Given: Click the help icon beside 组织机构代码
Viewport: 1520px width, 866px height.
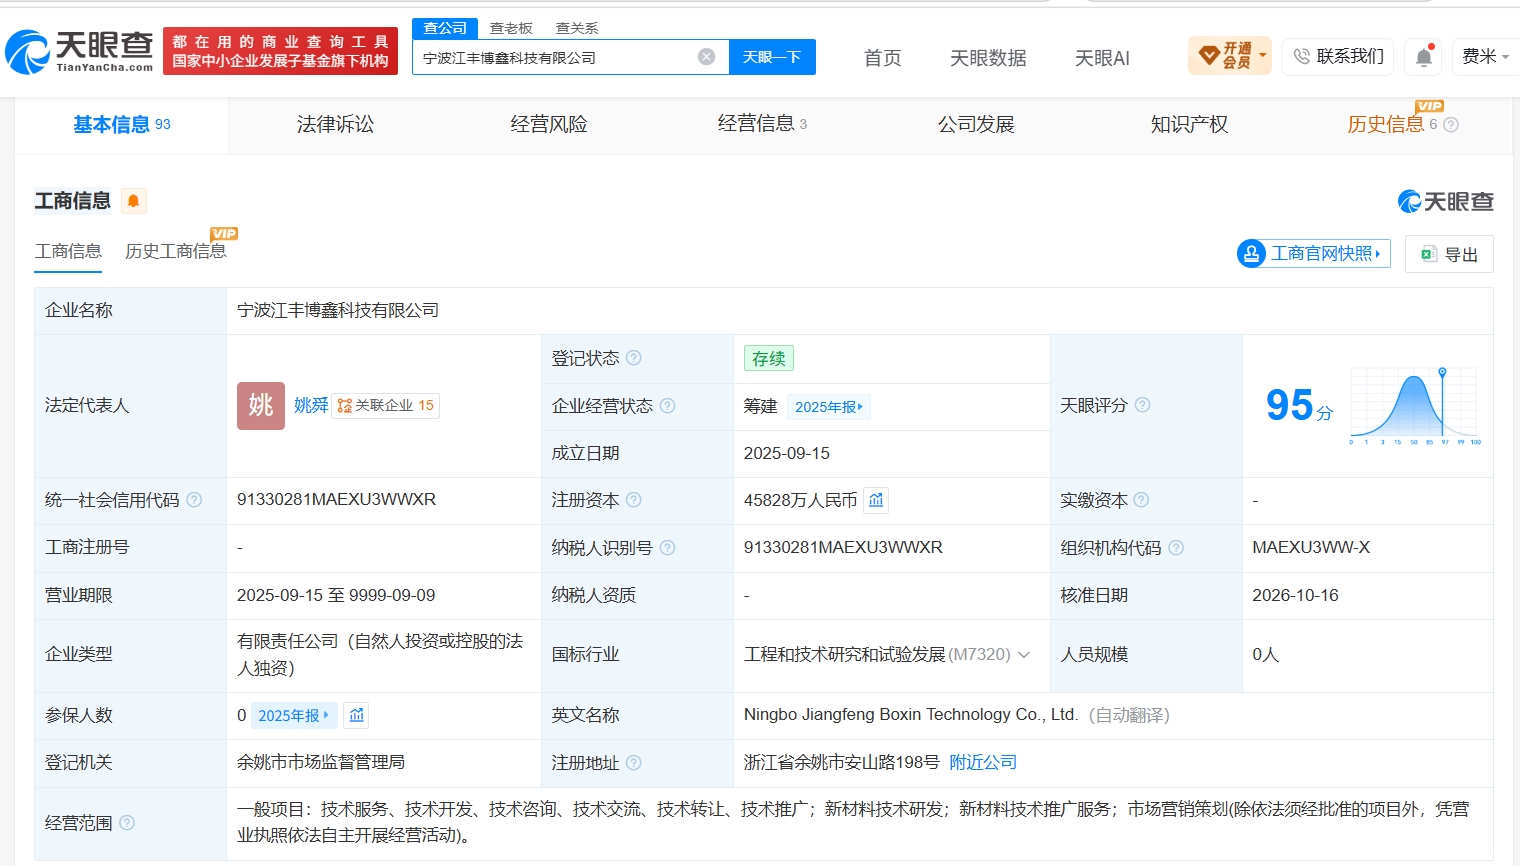Looking at the screenshot, I should (x=1176, y=548).
